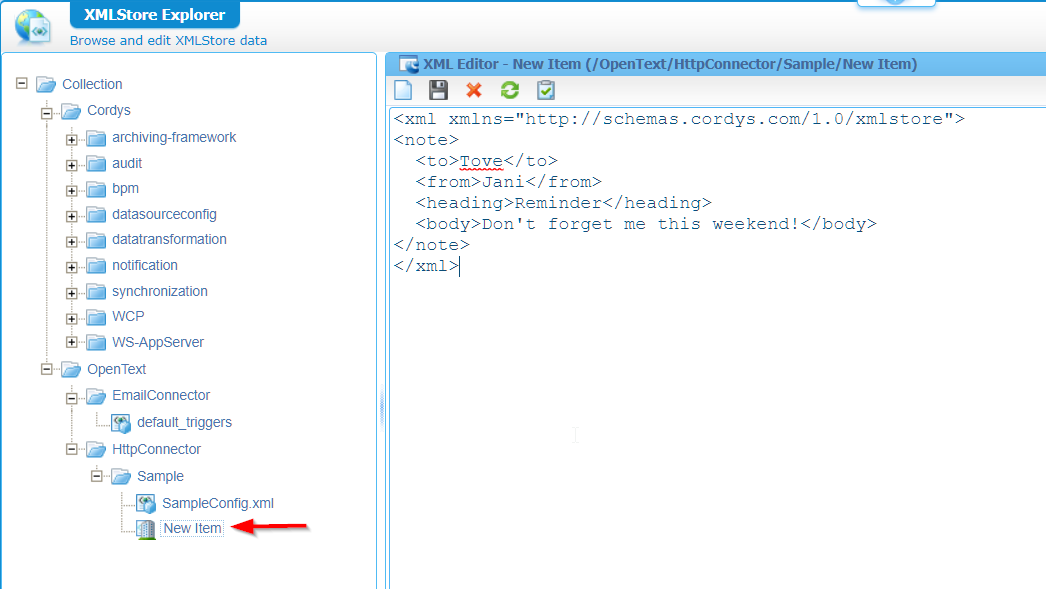This screenshot has width=1046, height=589.
Task: Click the default_triggers file icon
Action: [121, 423]
